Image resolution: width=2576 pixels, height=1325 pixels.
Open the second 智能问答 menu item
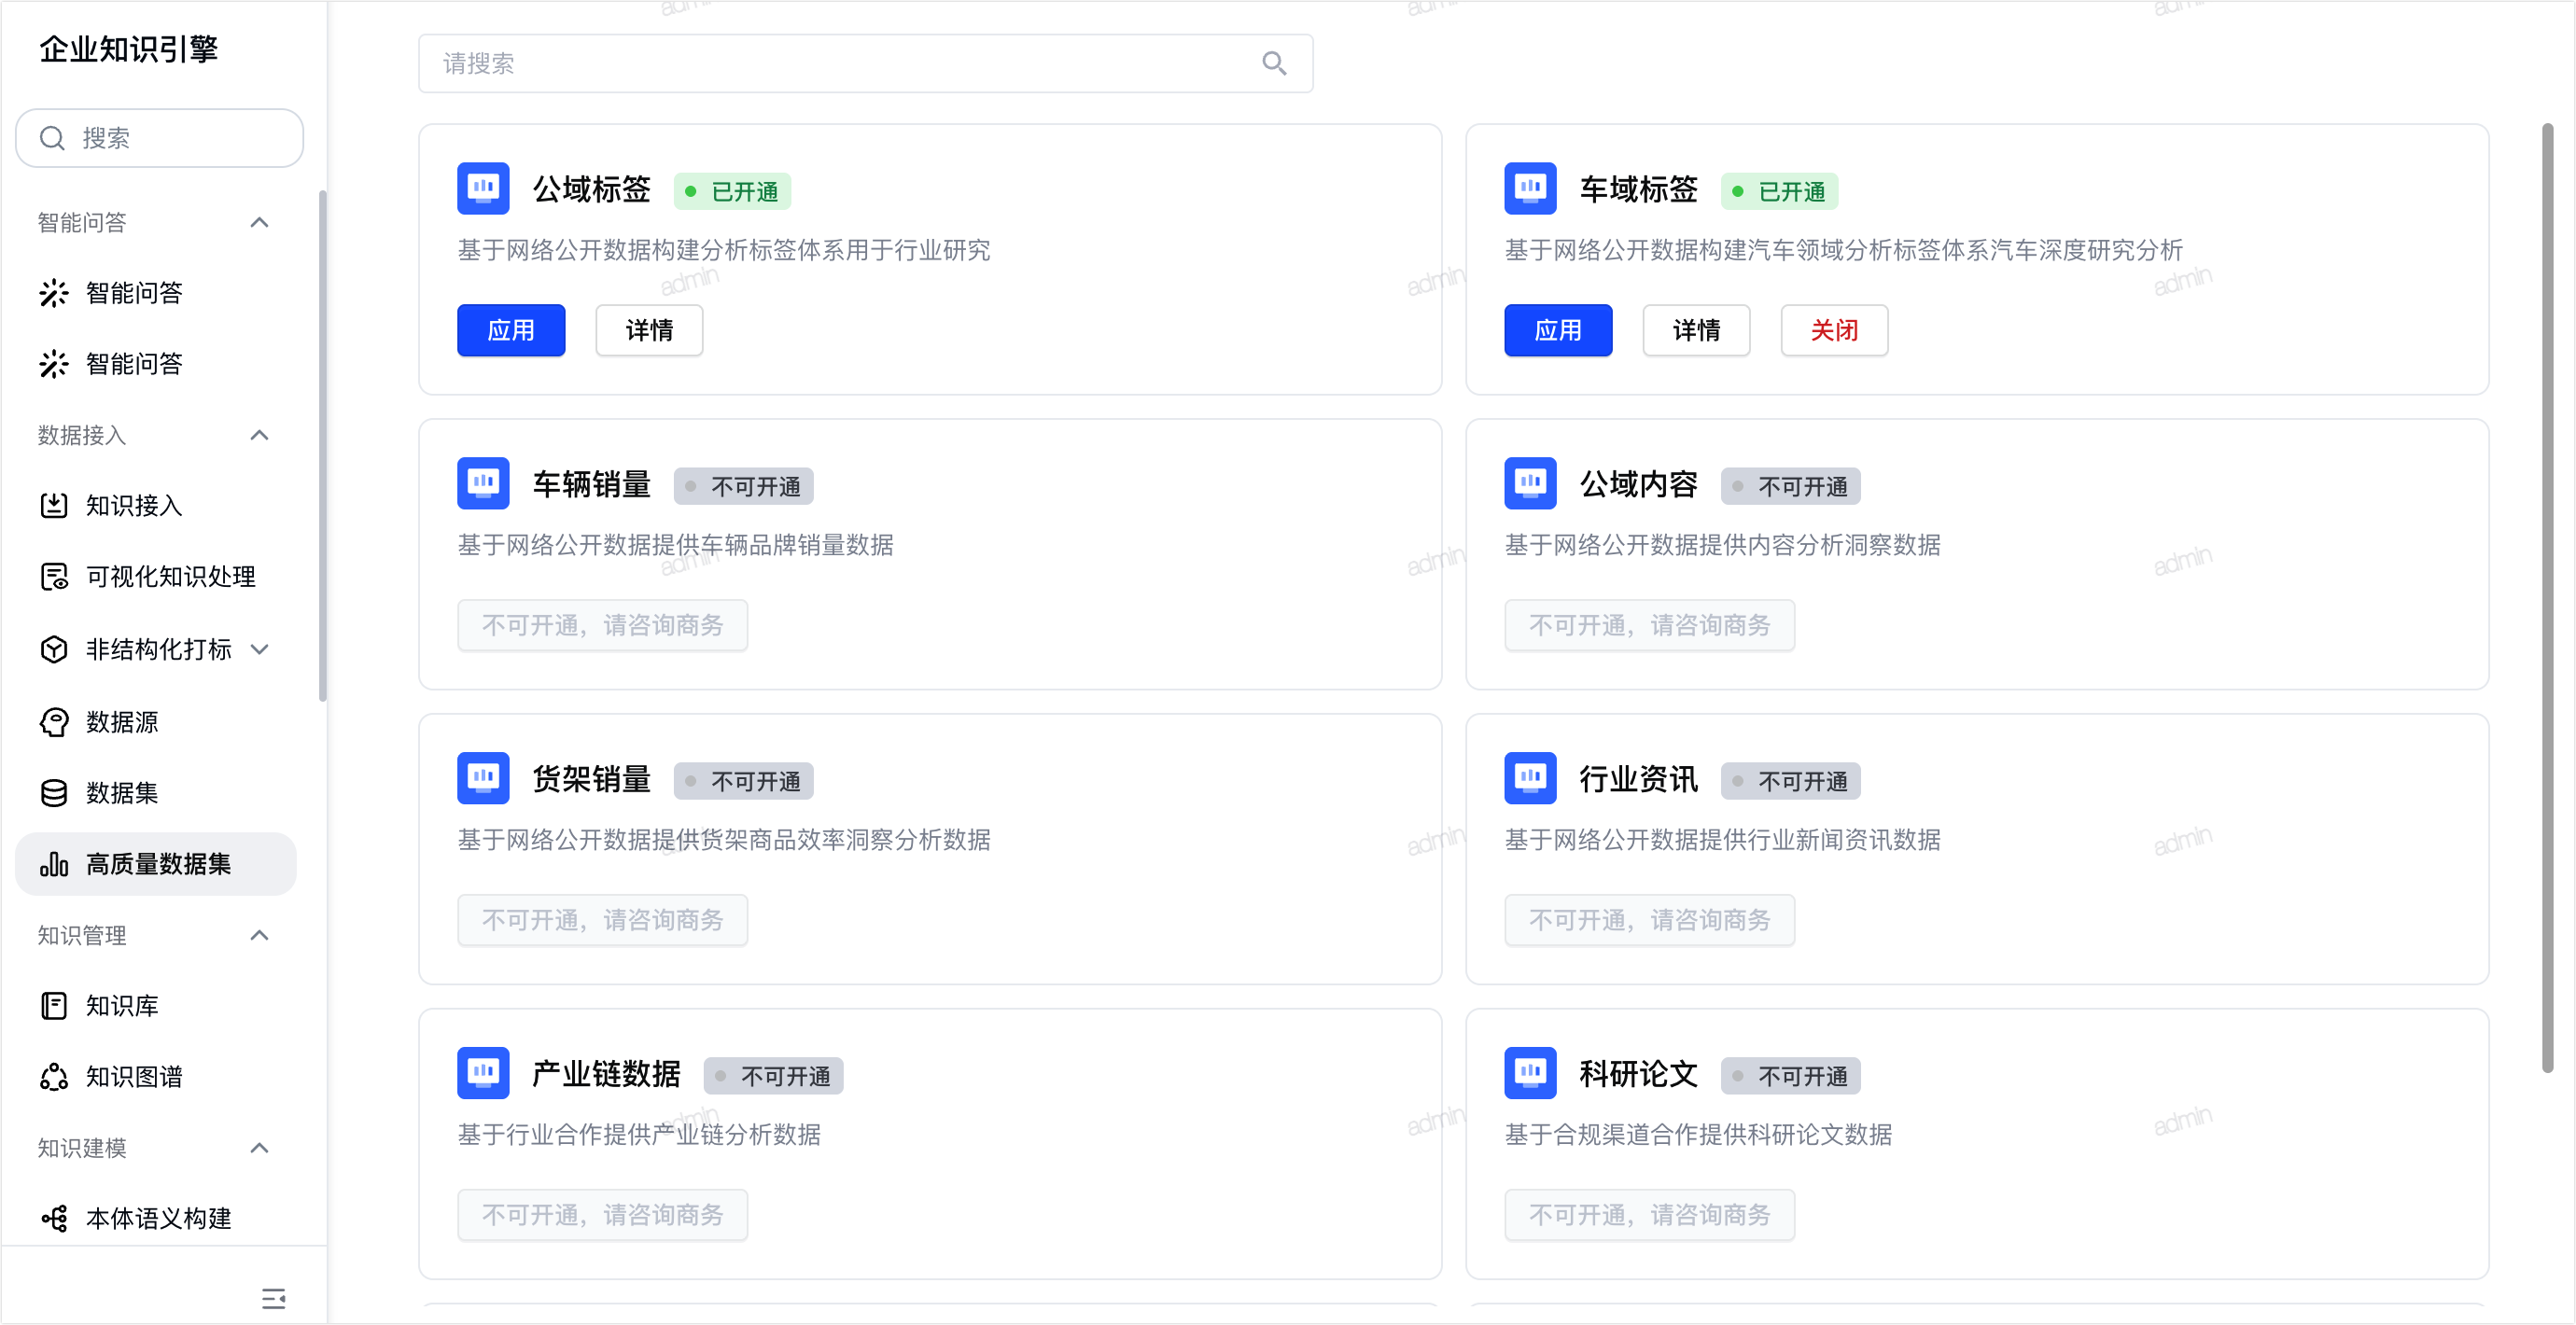coord(156,364)
